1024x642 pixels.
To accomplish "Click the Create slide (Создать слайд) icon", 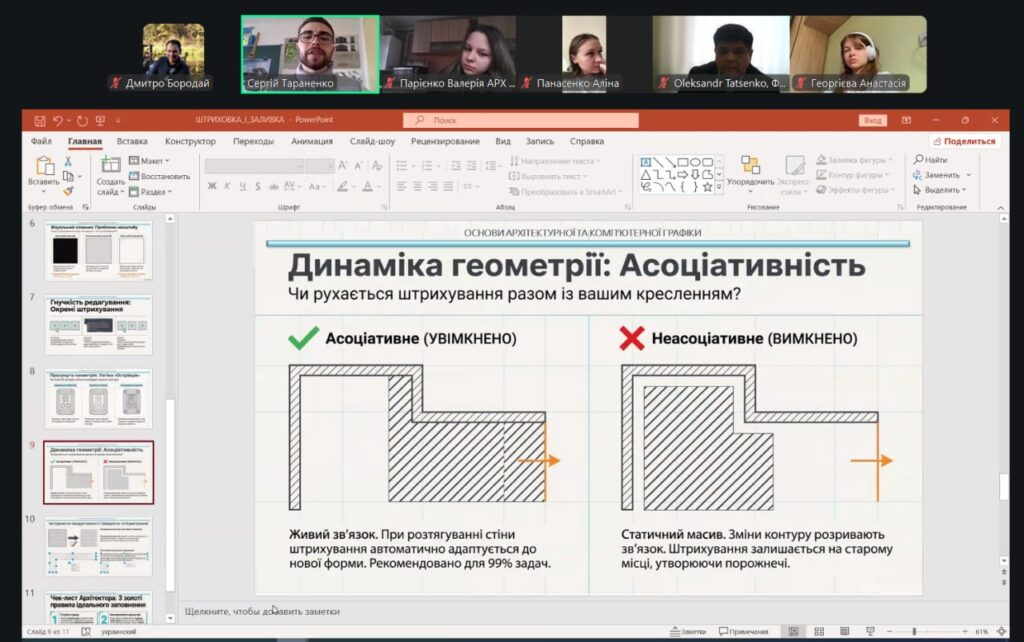I will (x=111, y=166).
